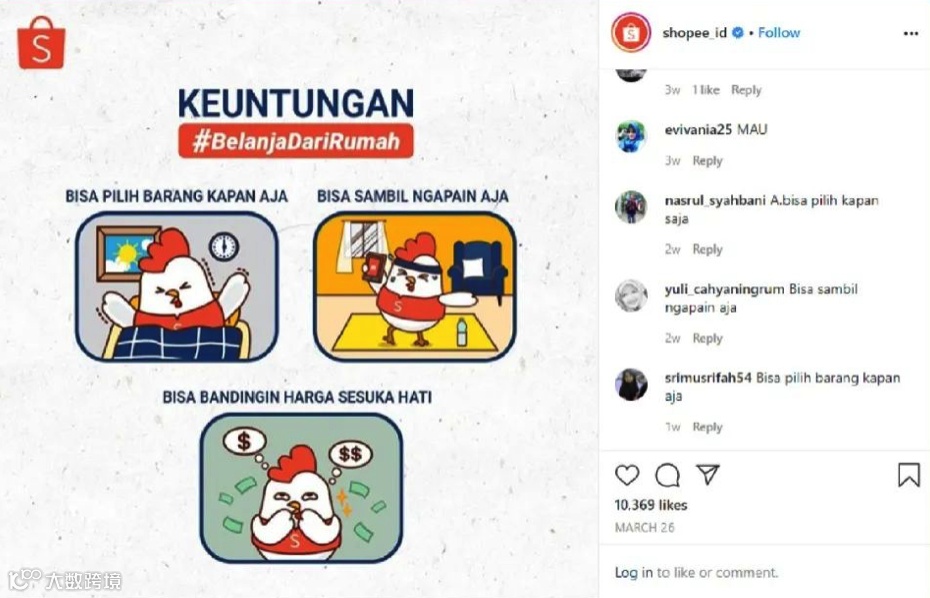Open comment bubble icon
This screenshot has width=930, height=598.
coord(667,475)
